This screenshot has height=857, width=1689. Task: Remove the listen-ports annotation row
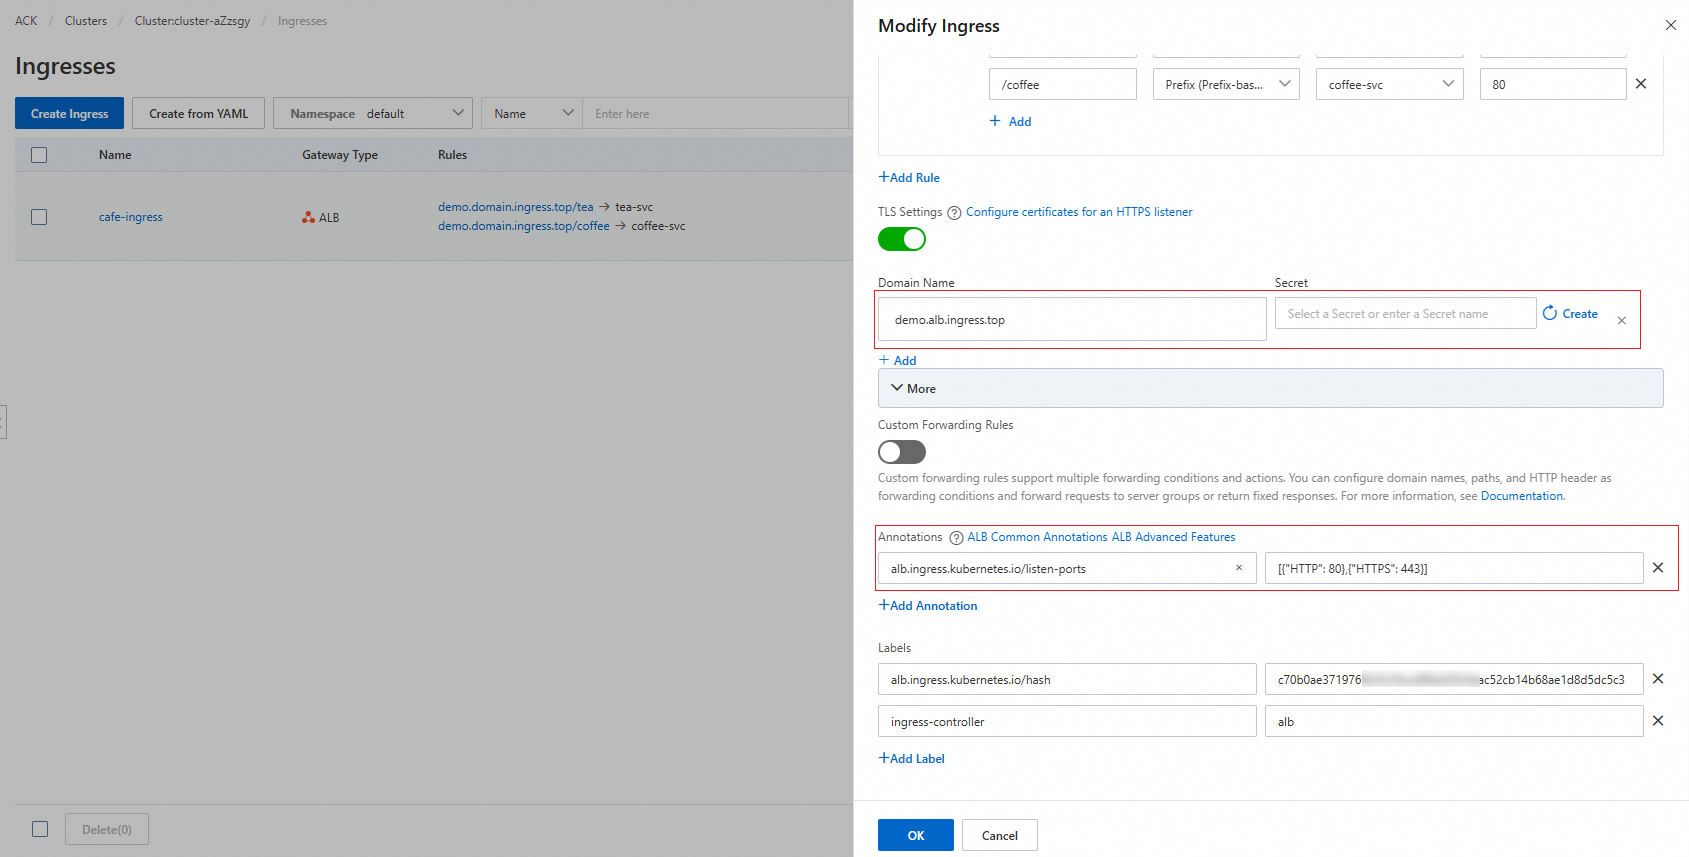(1658, 568)
